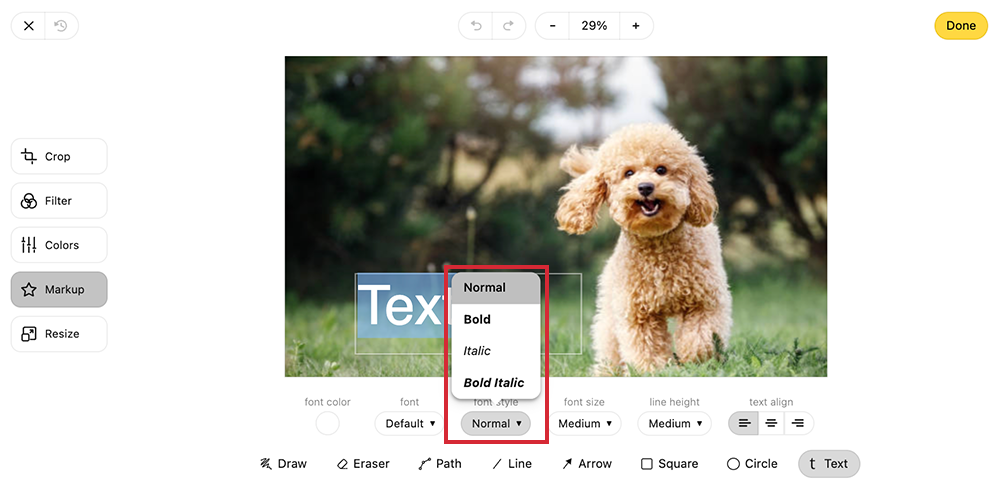Align text to the center
The image size is (1000, 488).
coord(771,424)
